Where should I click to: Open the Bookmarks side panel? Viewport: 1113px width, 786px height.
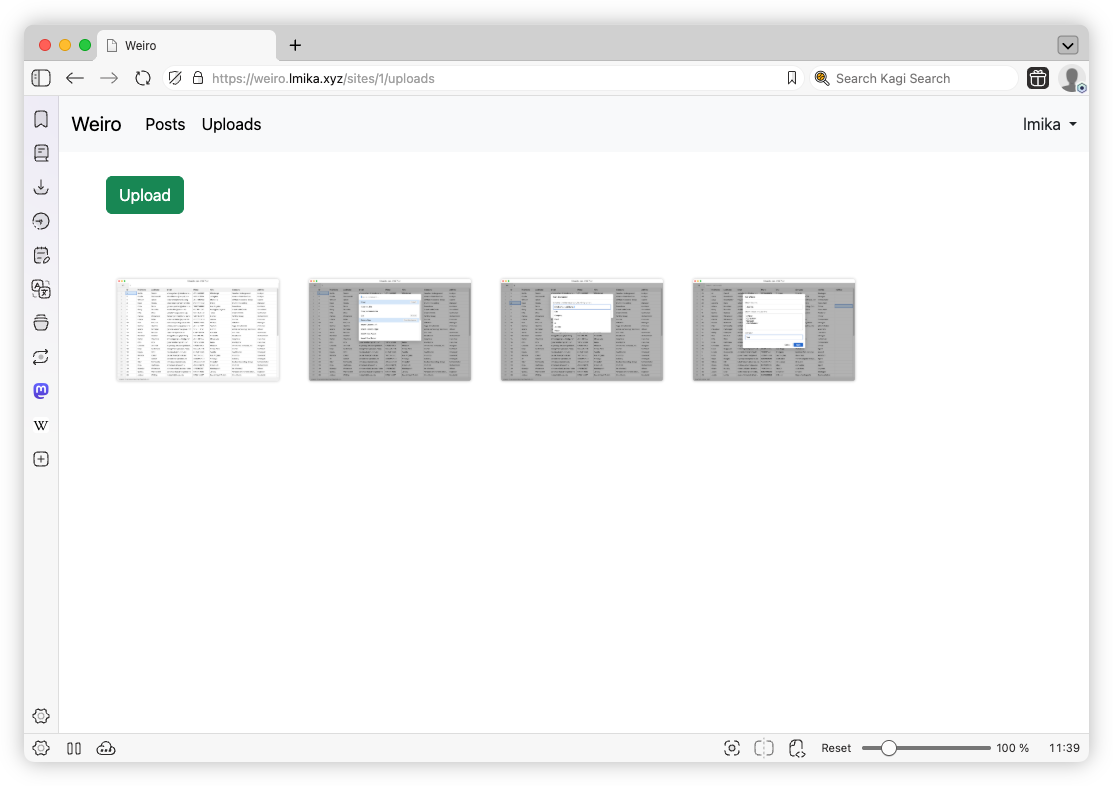[41, 120]
